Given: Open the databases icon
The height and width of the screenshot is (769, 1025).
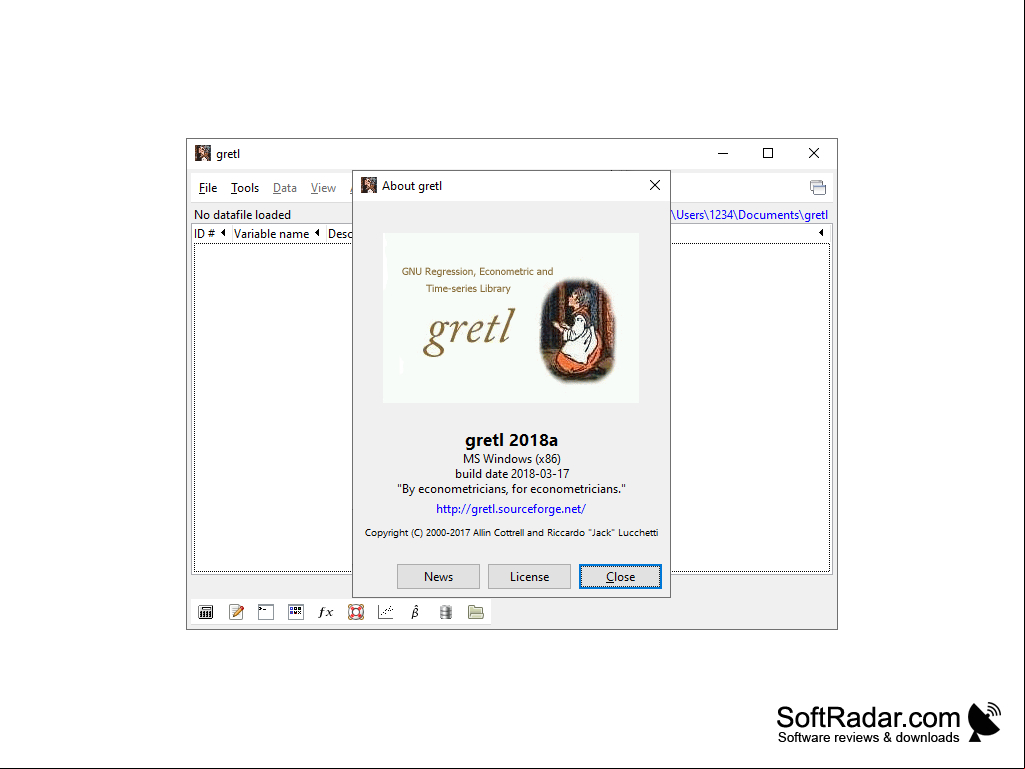Looking at the screenshot, I should (446, 612).
